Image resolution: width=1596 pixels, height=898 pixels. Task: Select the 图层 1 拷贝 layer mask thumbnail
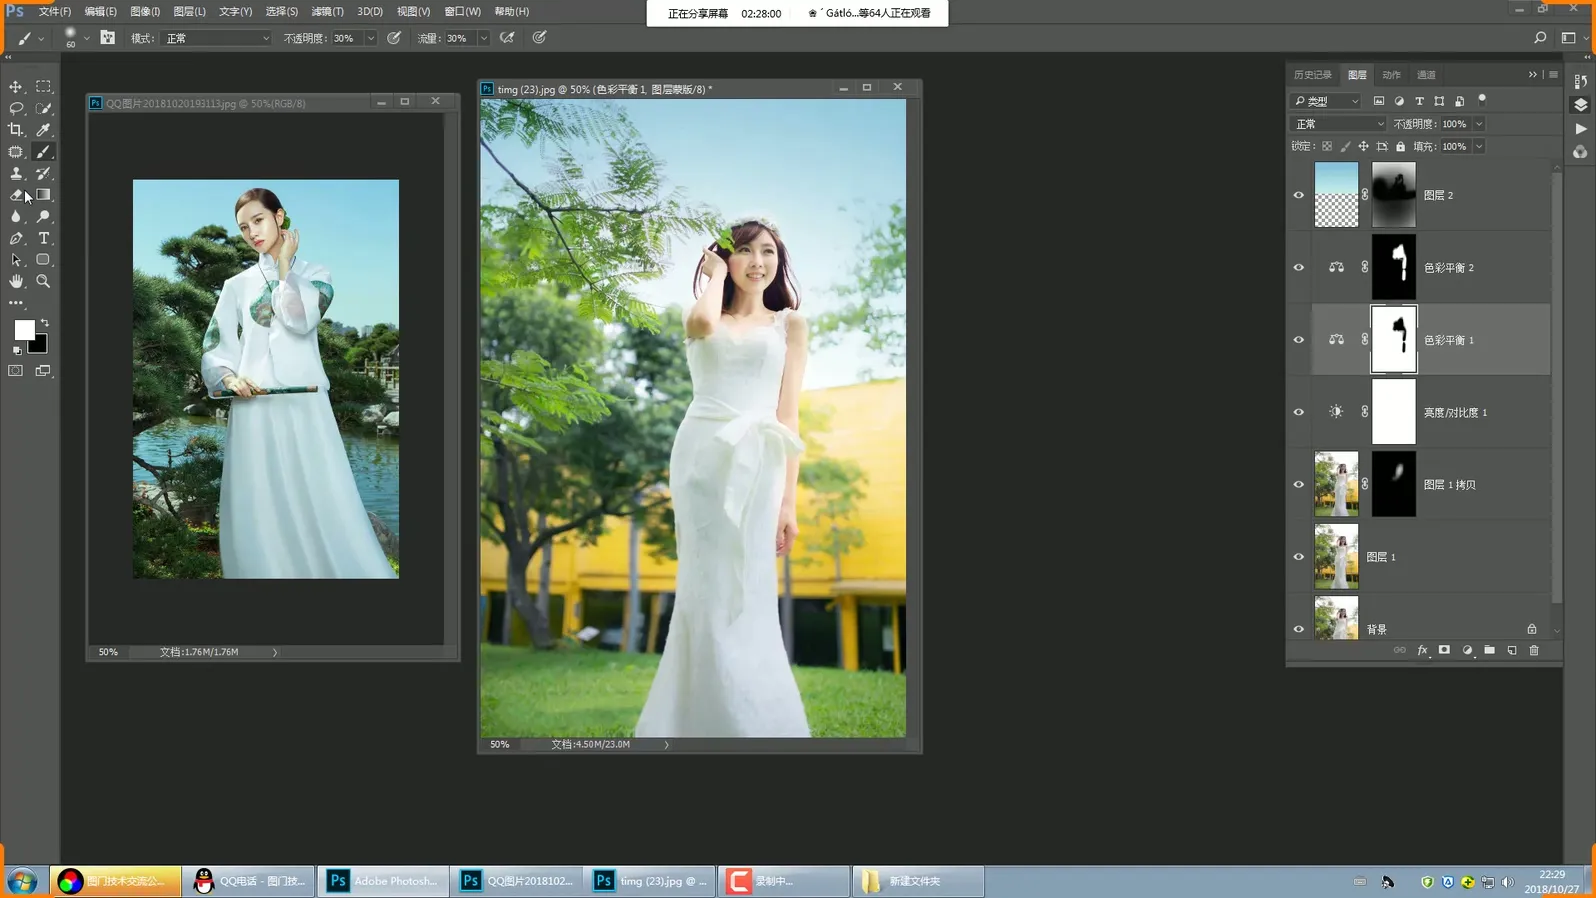[1393, 484]
